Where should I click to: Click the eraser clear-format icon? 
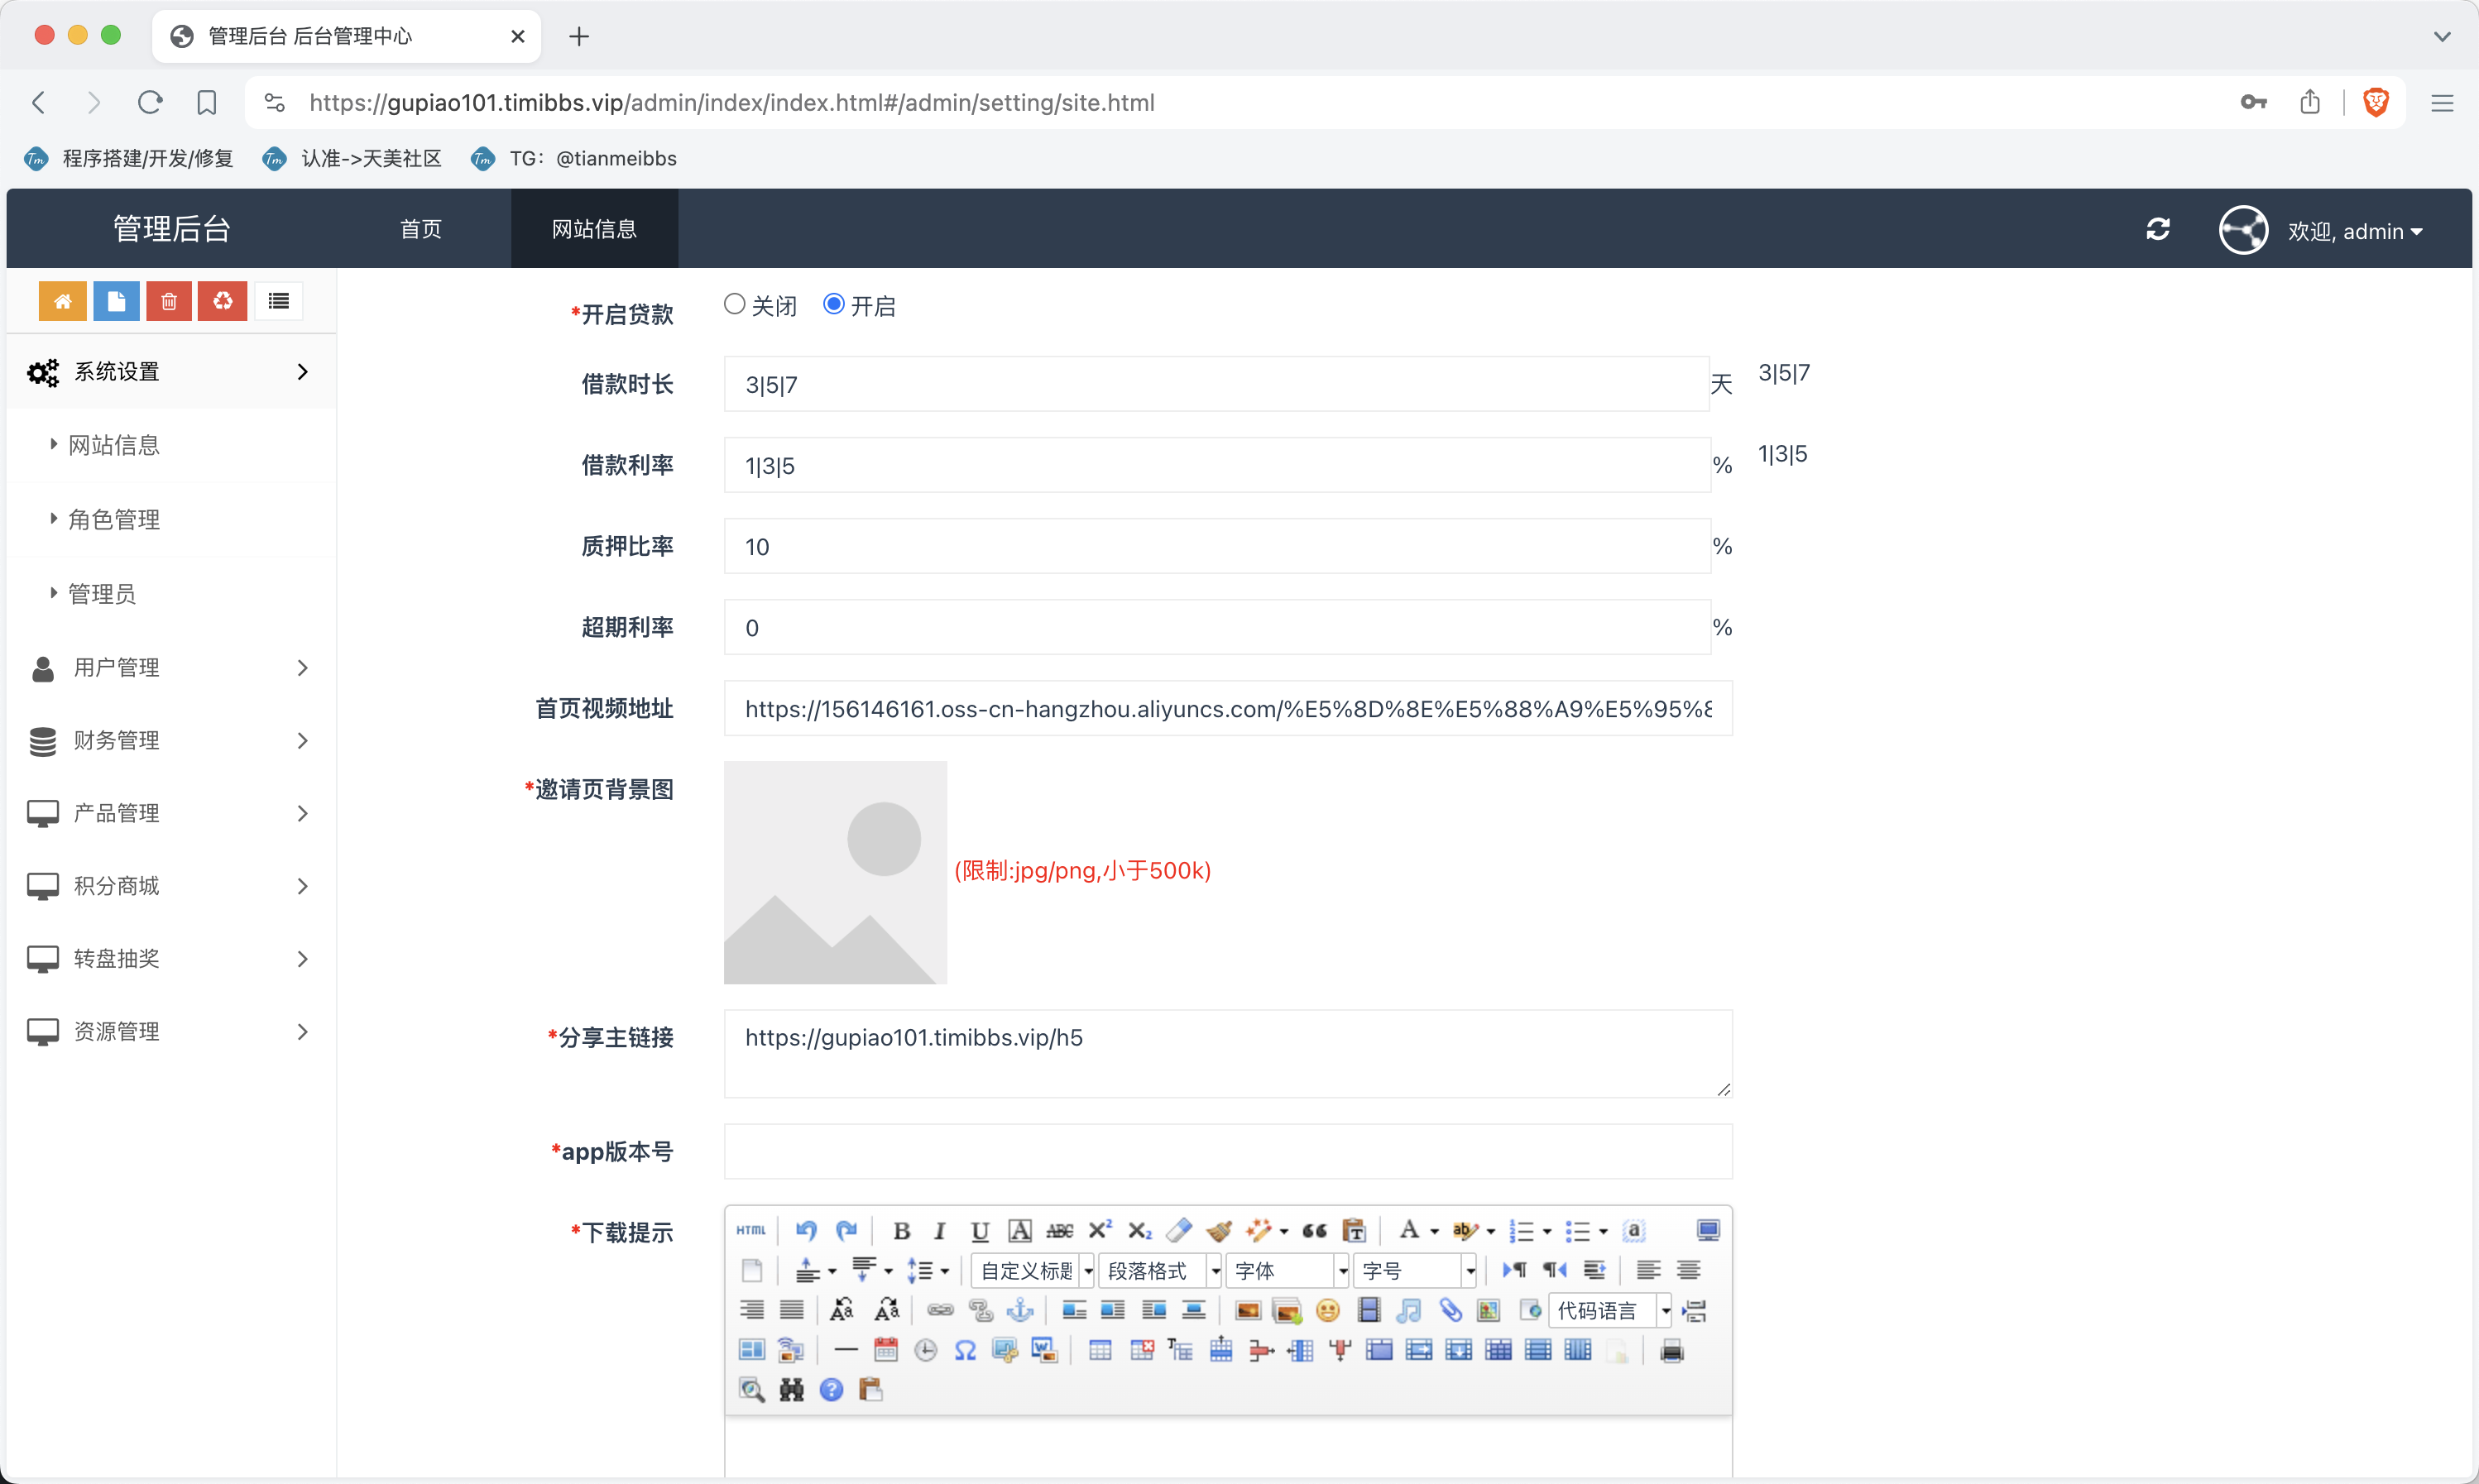[1179, 1231]
